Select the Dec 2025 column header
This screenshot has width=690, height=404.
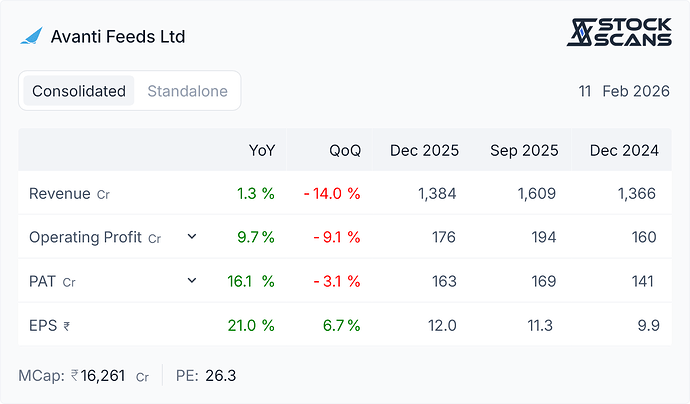(425, 151)
